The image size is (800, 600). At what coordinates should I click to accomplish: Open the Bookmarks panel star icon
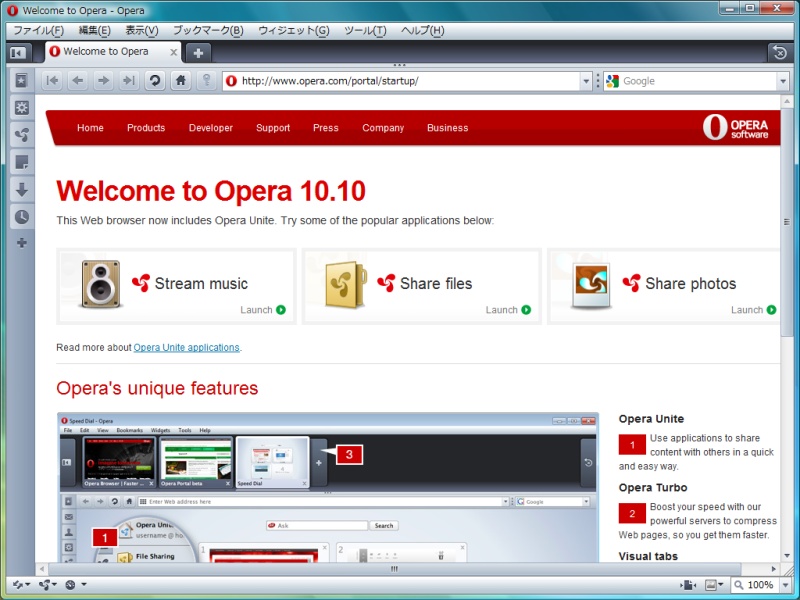21,81
